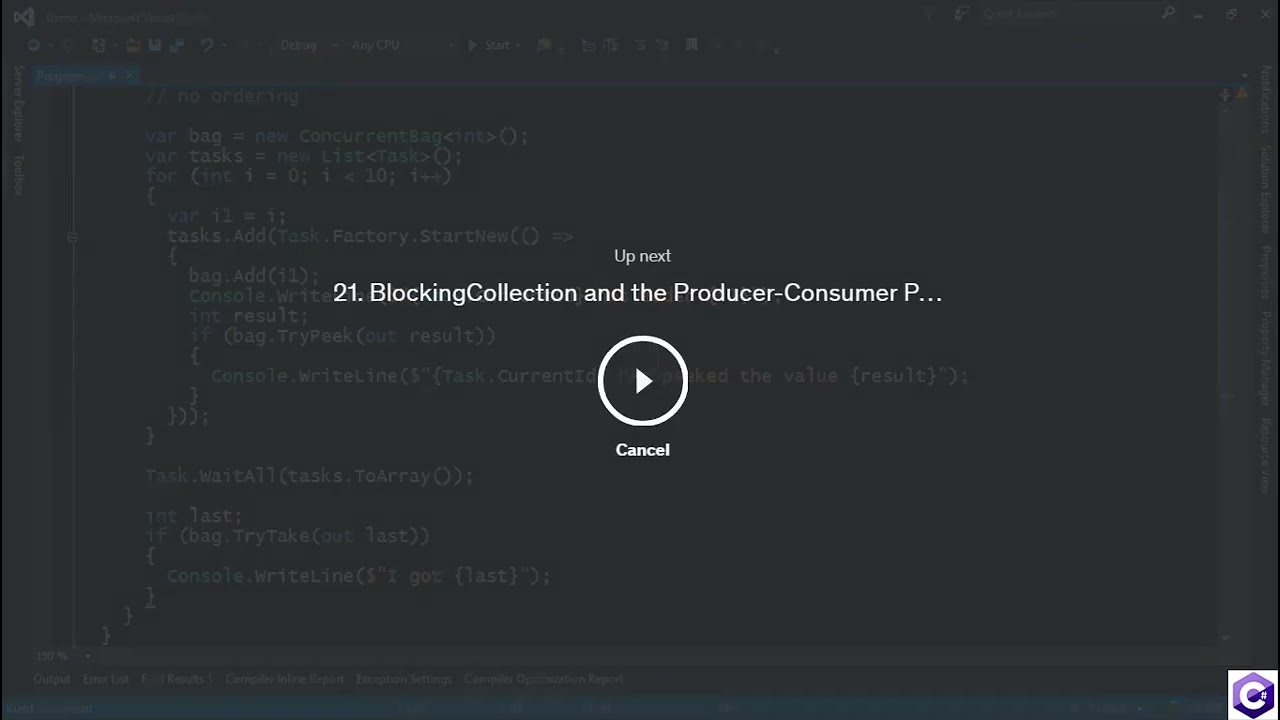Collapse the tasks.Add code outlining region
Viewport: 1280px width, 720px height.
click(x=72, y=237)
